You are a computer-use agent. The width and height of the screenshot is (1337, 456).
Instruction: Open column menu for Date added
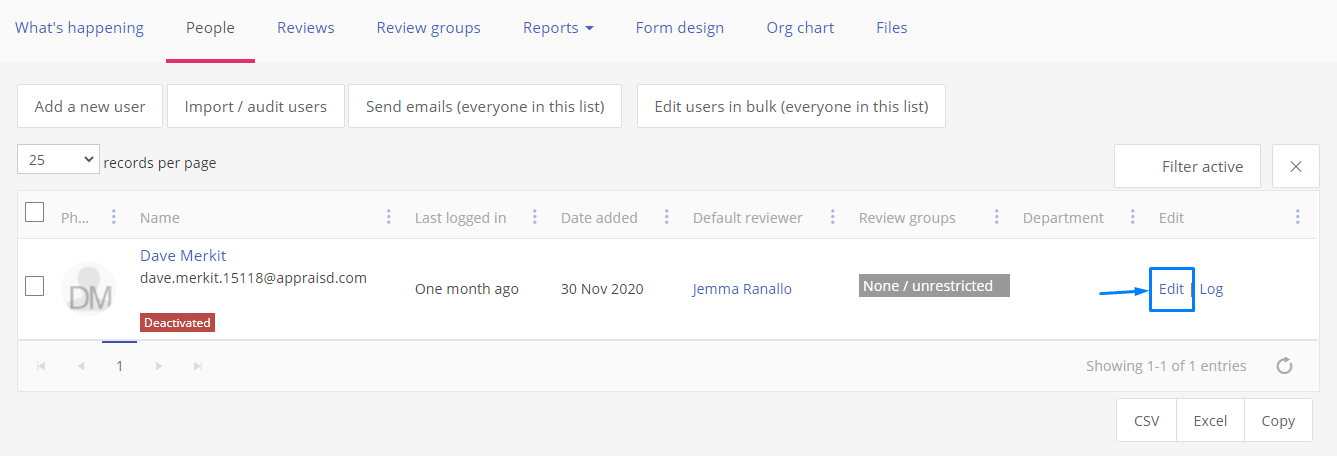(667, 217)
